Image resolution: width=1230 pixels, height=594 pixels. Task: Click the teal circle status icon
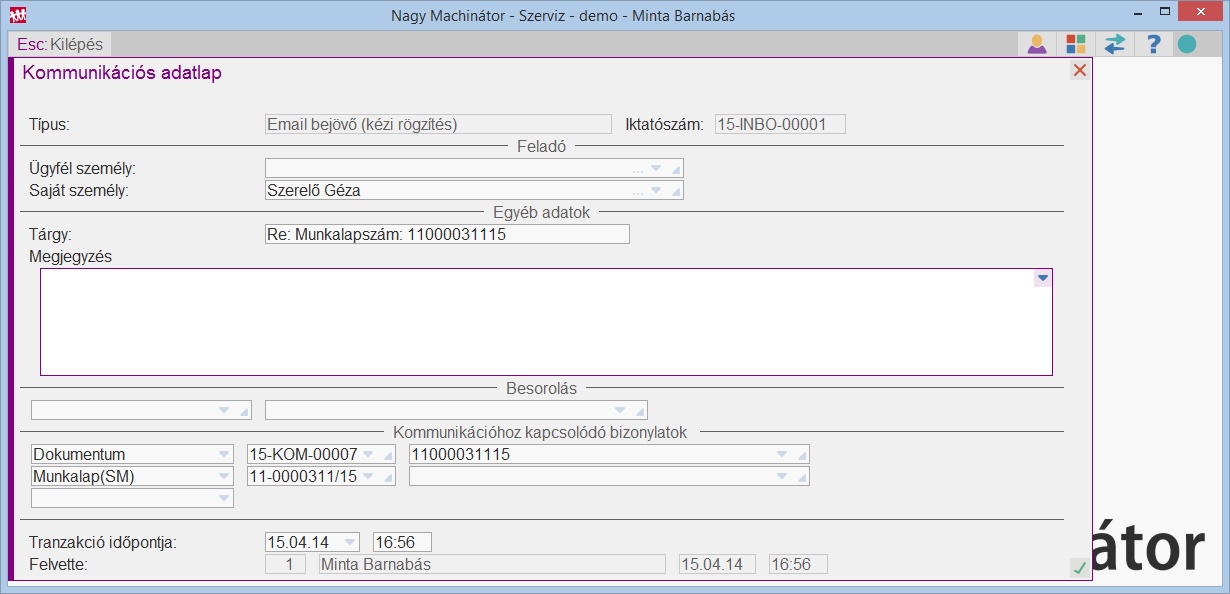point(1187,44)
